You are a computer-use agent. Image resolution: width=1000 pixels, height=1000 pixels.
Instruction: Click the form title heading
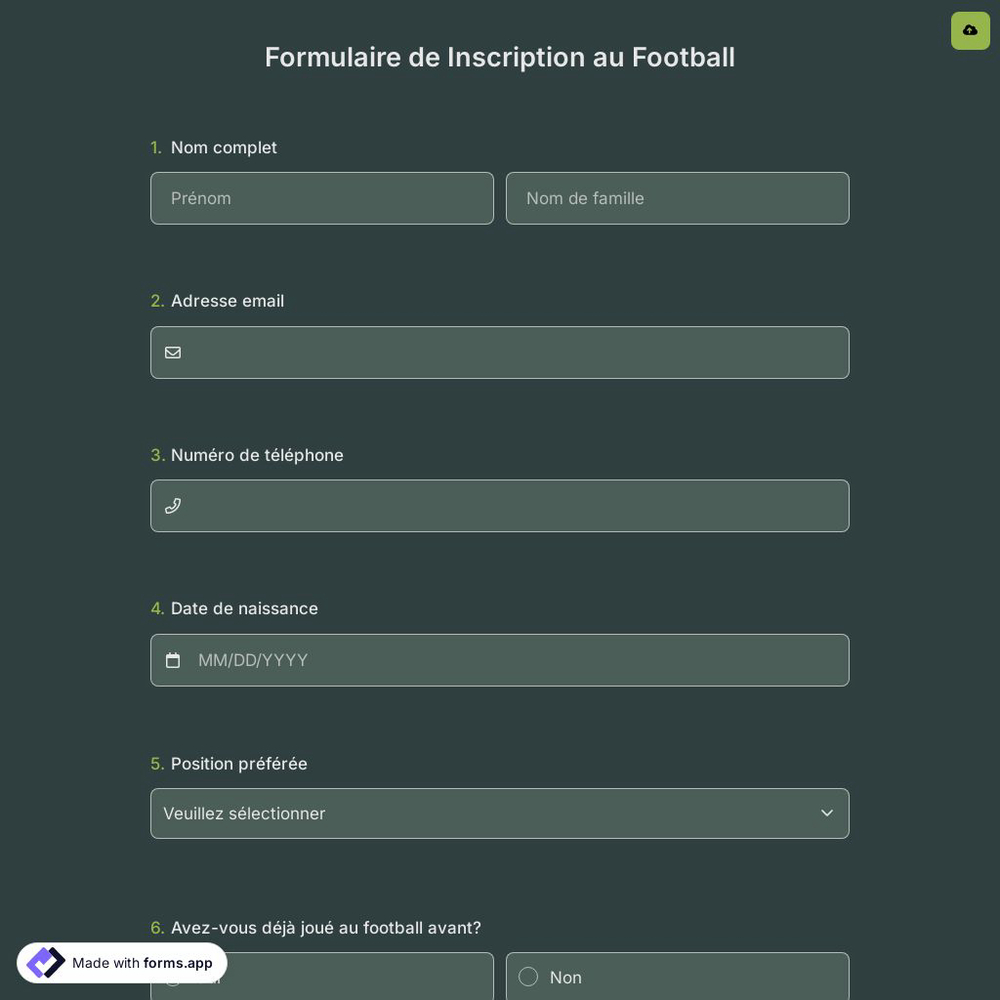[499, 57]
